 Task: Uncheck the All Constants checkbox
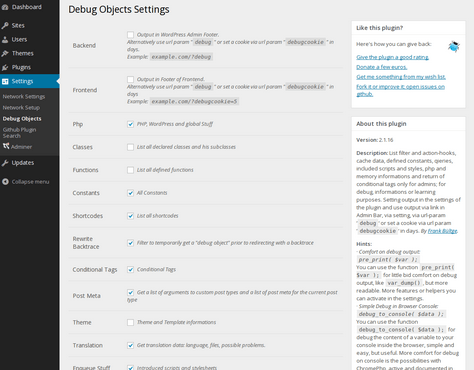(x=130, y=193)
